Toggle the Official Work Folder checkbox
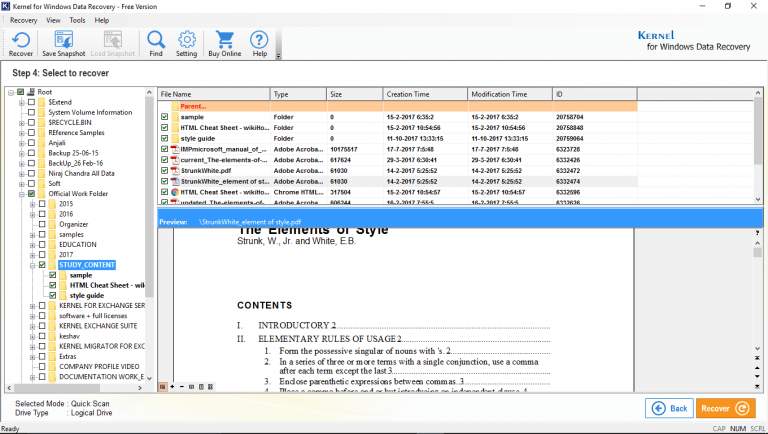 [31, 194]
